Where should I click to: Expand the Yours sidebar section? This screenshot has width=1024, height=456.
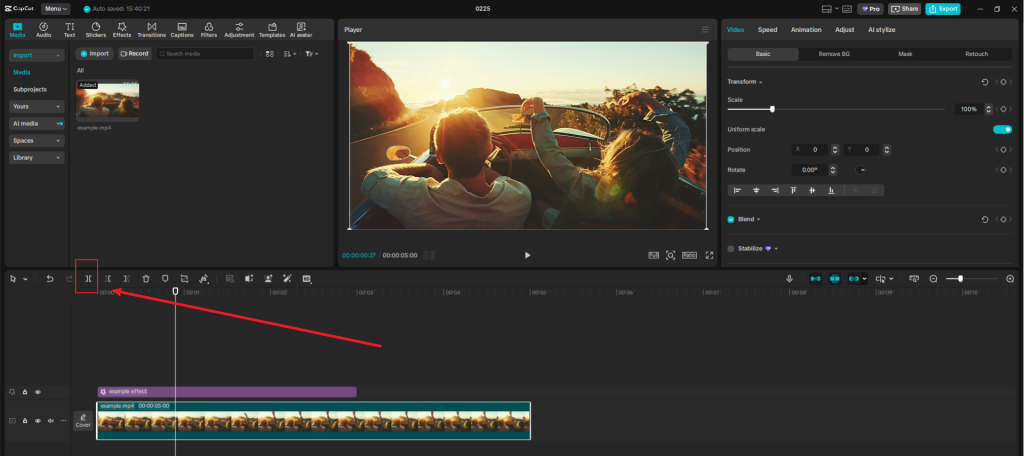[37, 106]
